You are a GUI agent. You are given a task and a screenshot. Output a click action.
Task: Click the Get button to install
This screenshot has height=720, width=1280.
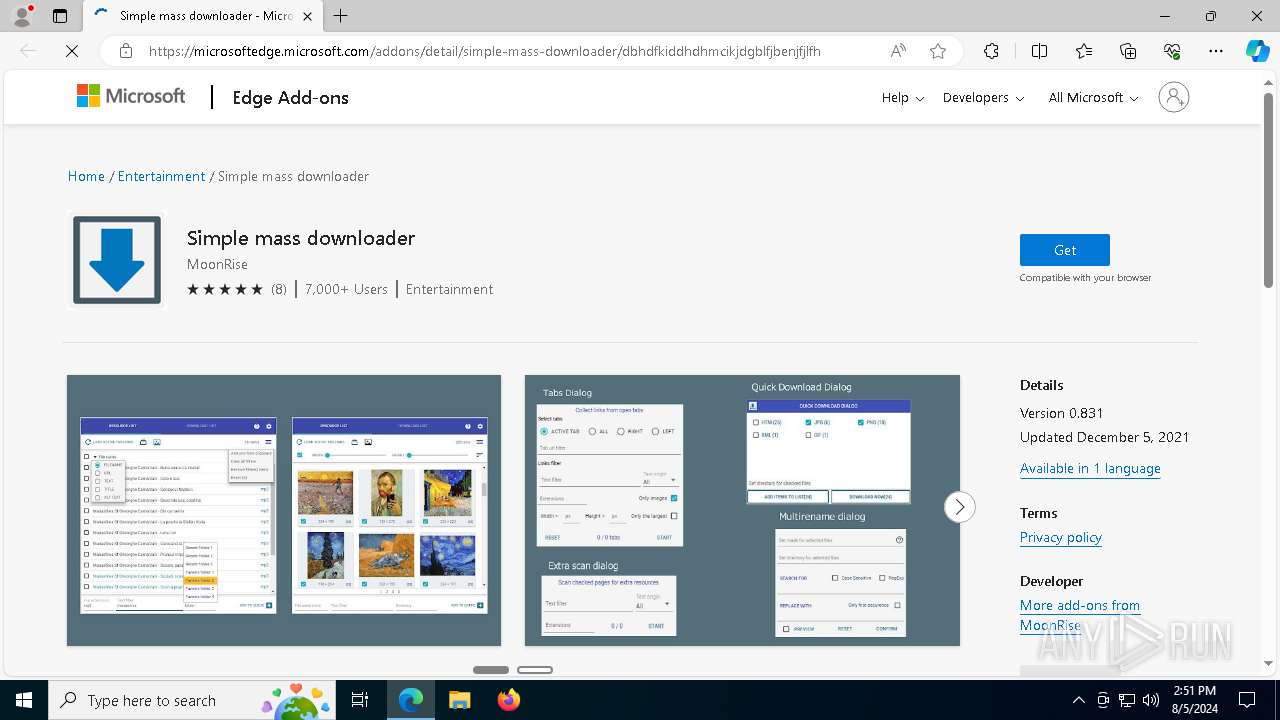pyautogui.click(x=1065, y=250)
